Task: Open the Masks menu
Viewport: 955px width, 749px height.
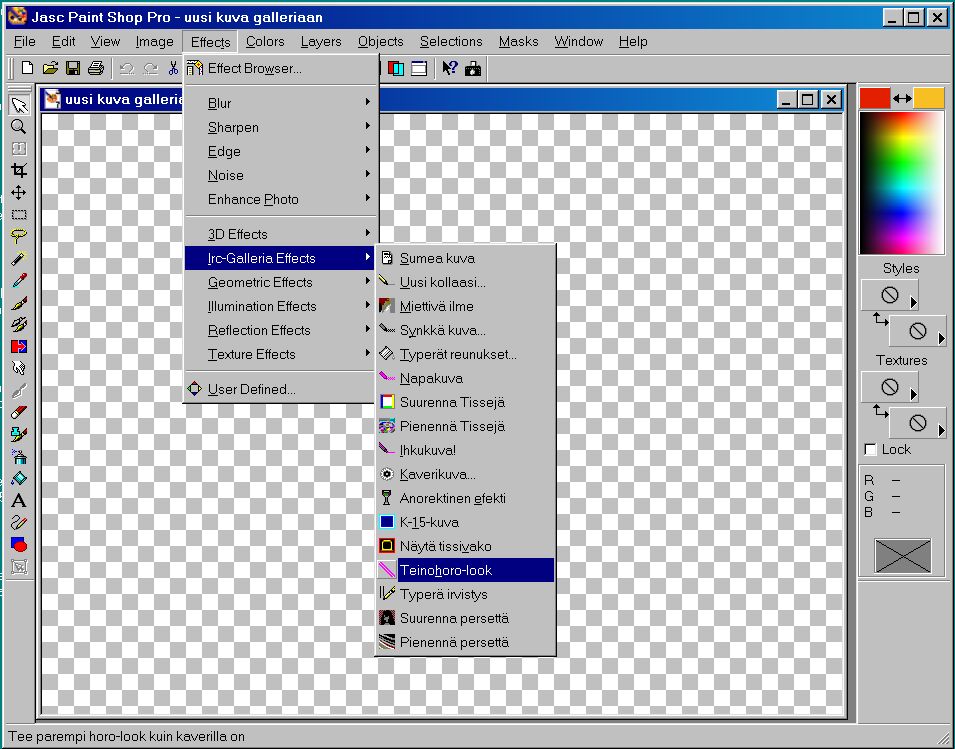Action: click(518, 41)
